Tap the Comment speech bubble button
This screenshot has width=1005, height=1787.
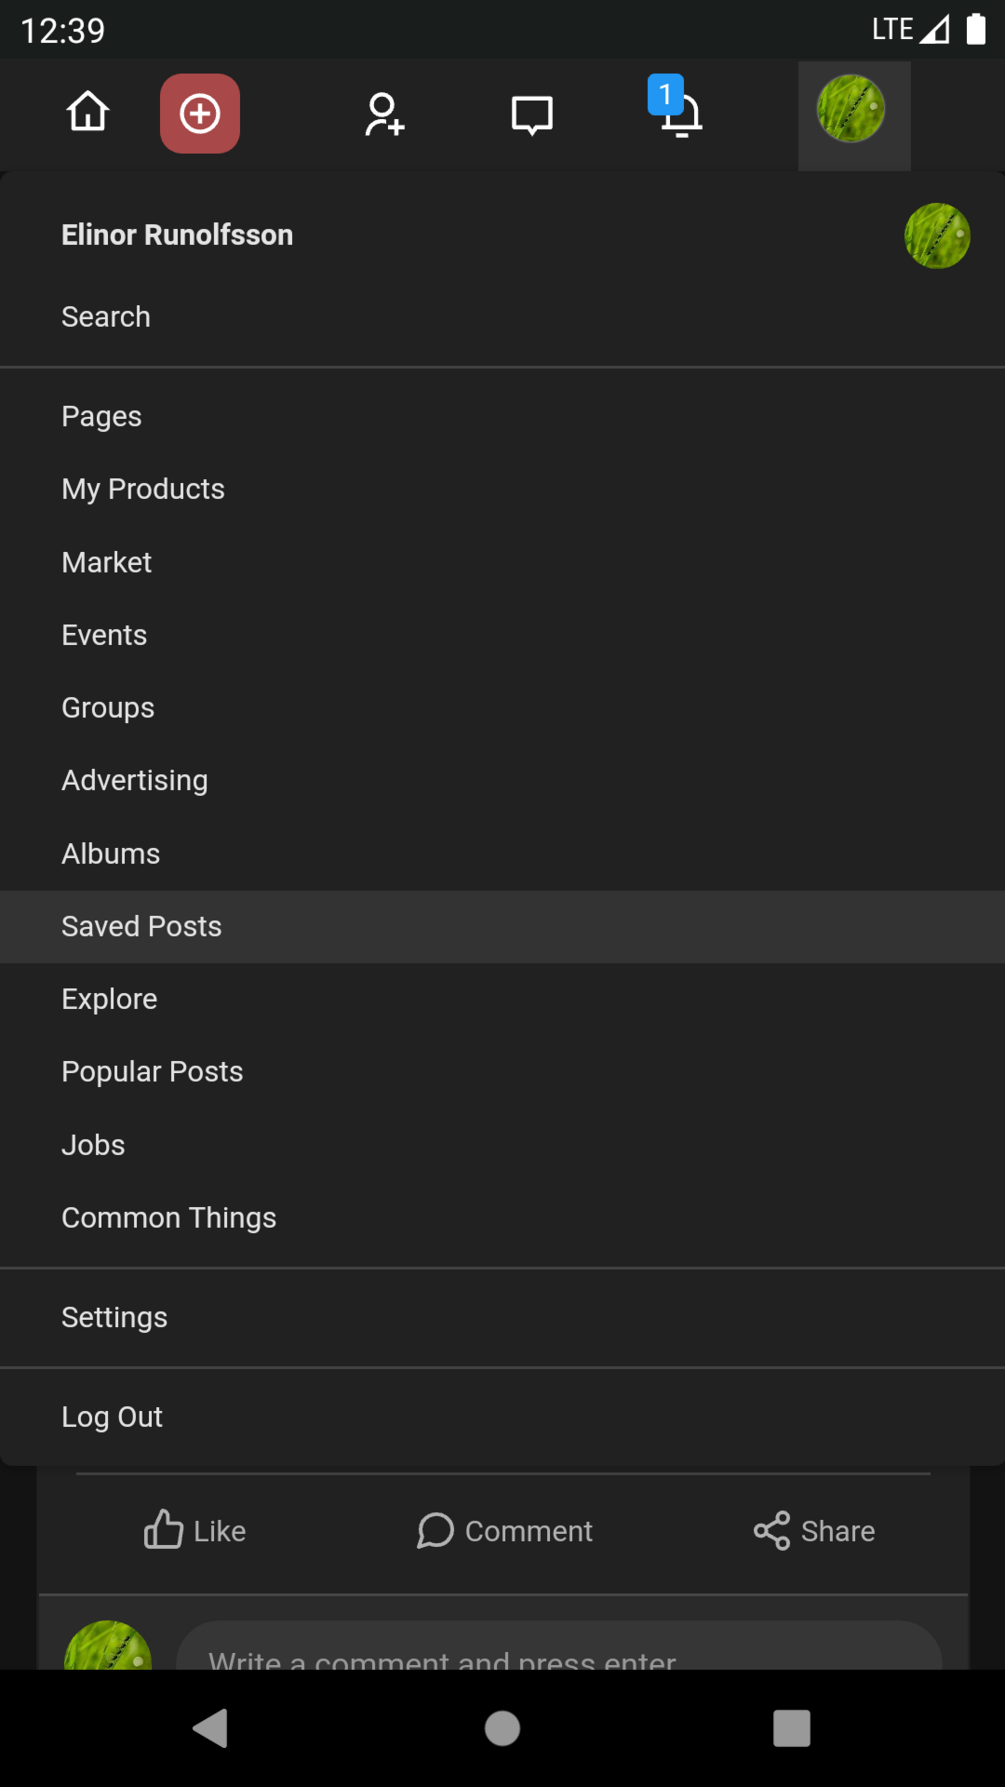505,1530
